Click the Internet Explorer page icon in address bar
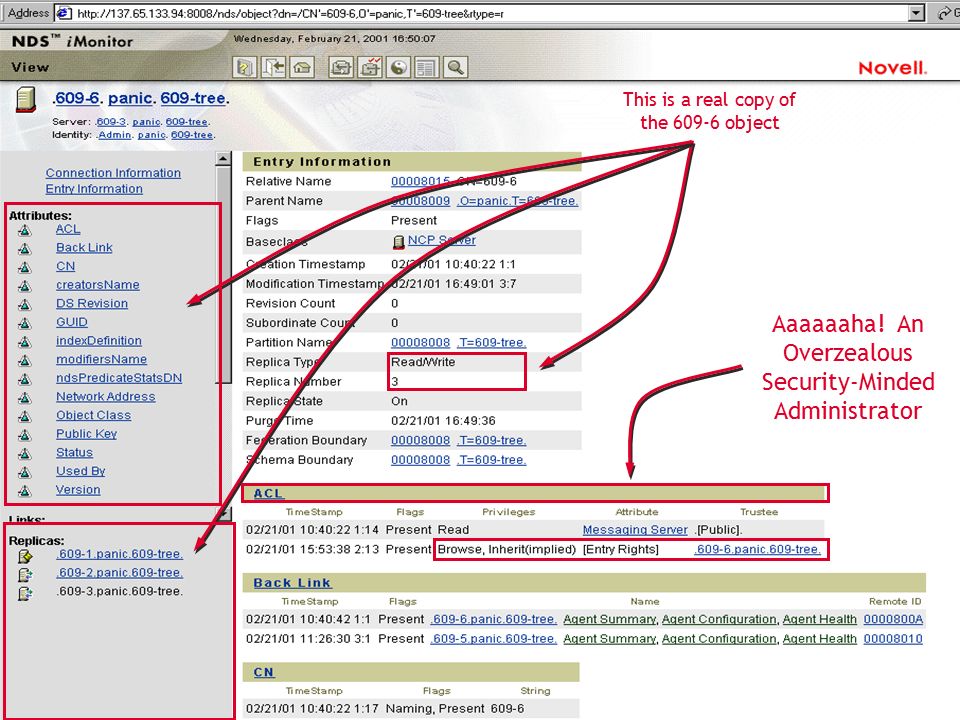This screenshot has width=960, height=720. coord(64,13)
